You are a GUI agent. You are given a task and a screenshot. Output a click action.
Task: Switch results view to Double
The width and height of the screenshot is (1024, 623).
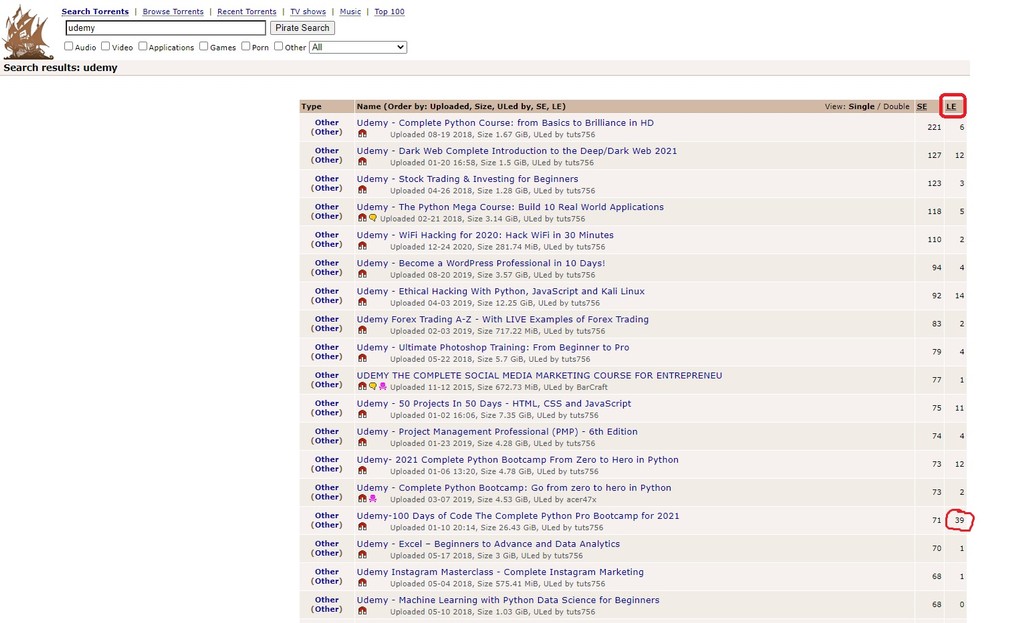(896, 106)
